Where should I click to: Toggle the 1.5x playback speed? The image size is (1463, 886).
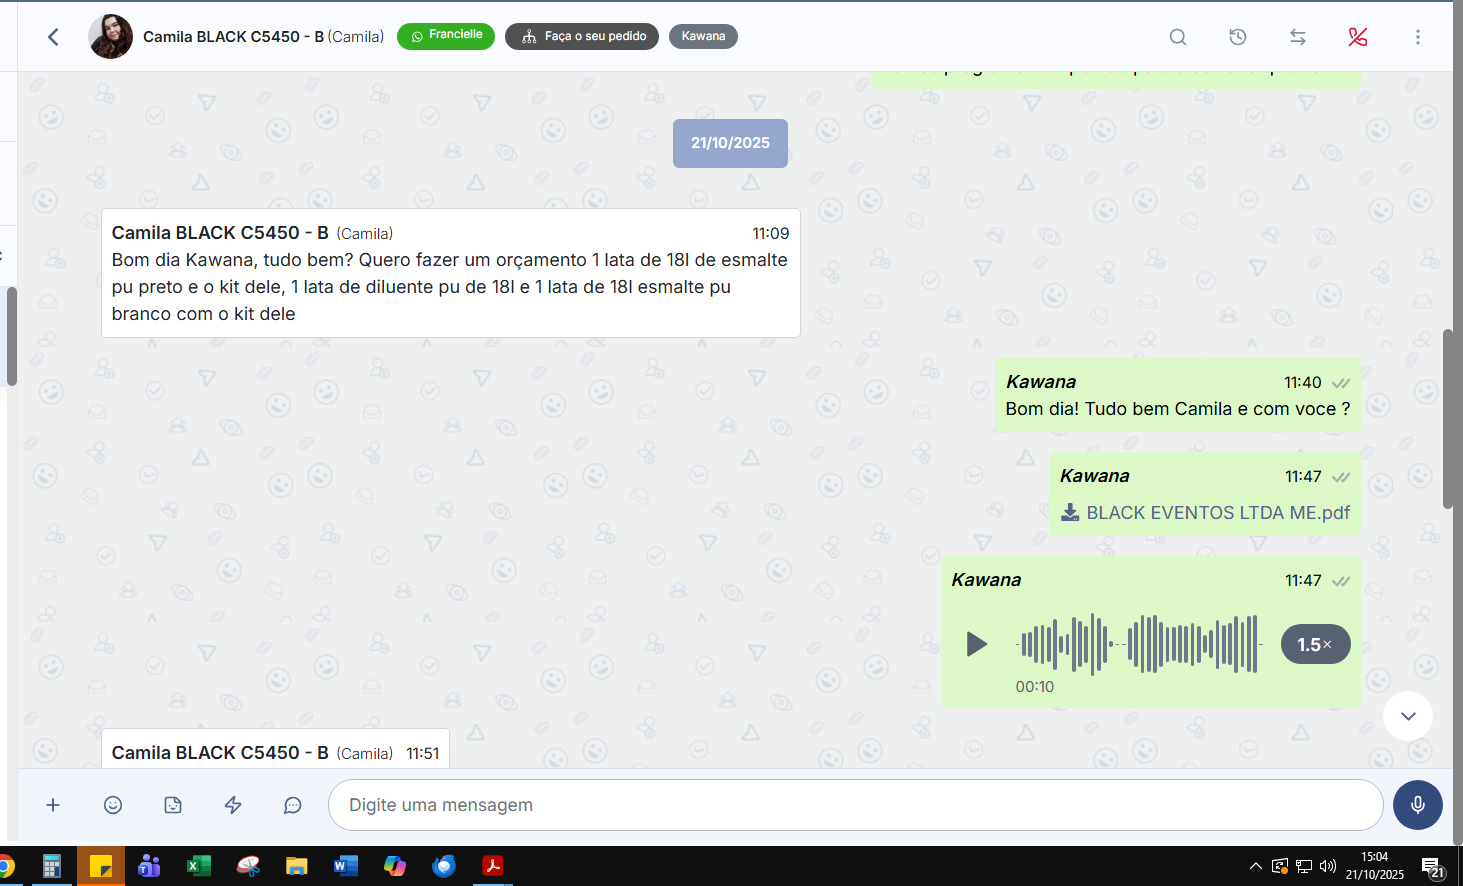coord(1315,644)
